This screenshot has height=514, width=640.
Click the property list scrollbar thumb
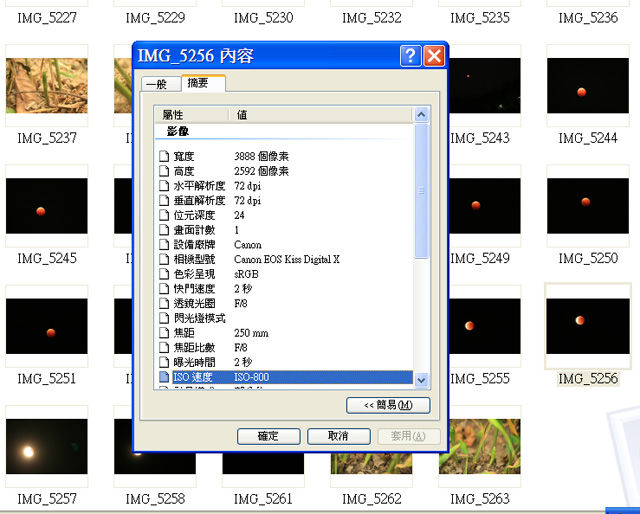coord(421,191)
